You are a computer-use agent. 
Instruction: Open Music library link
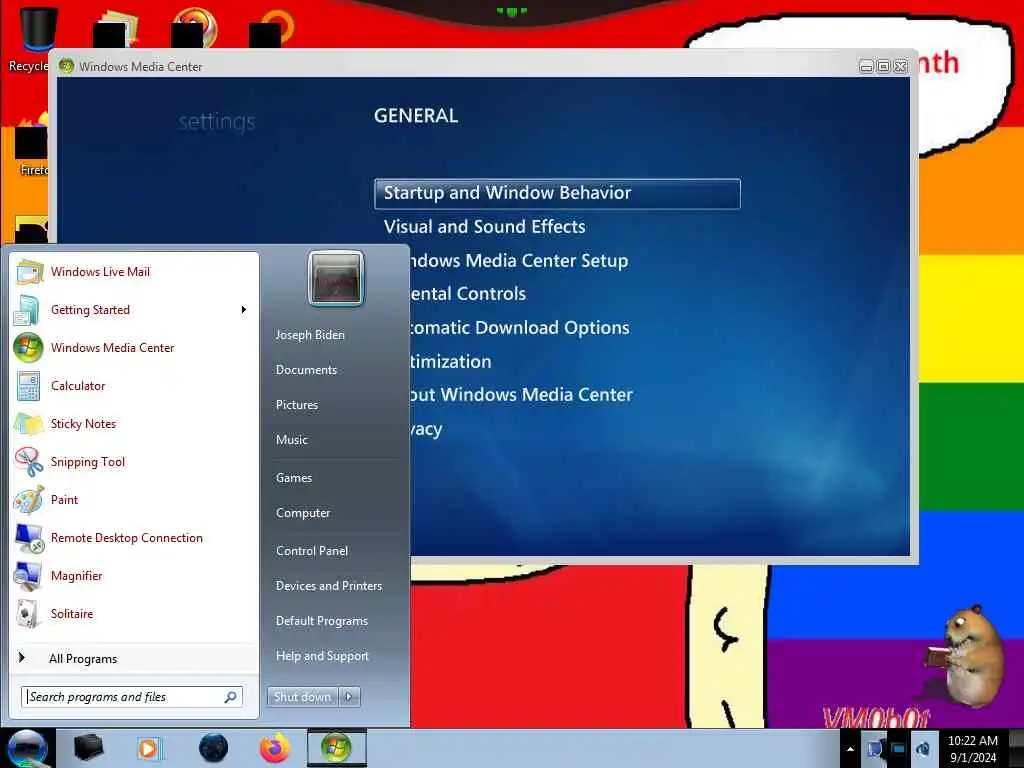pyautogui.click(x=291, y=440)
